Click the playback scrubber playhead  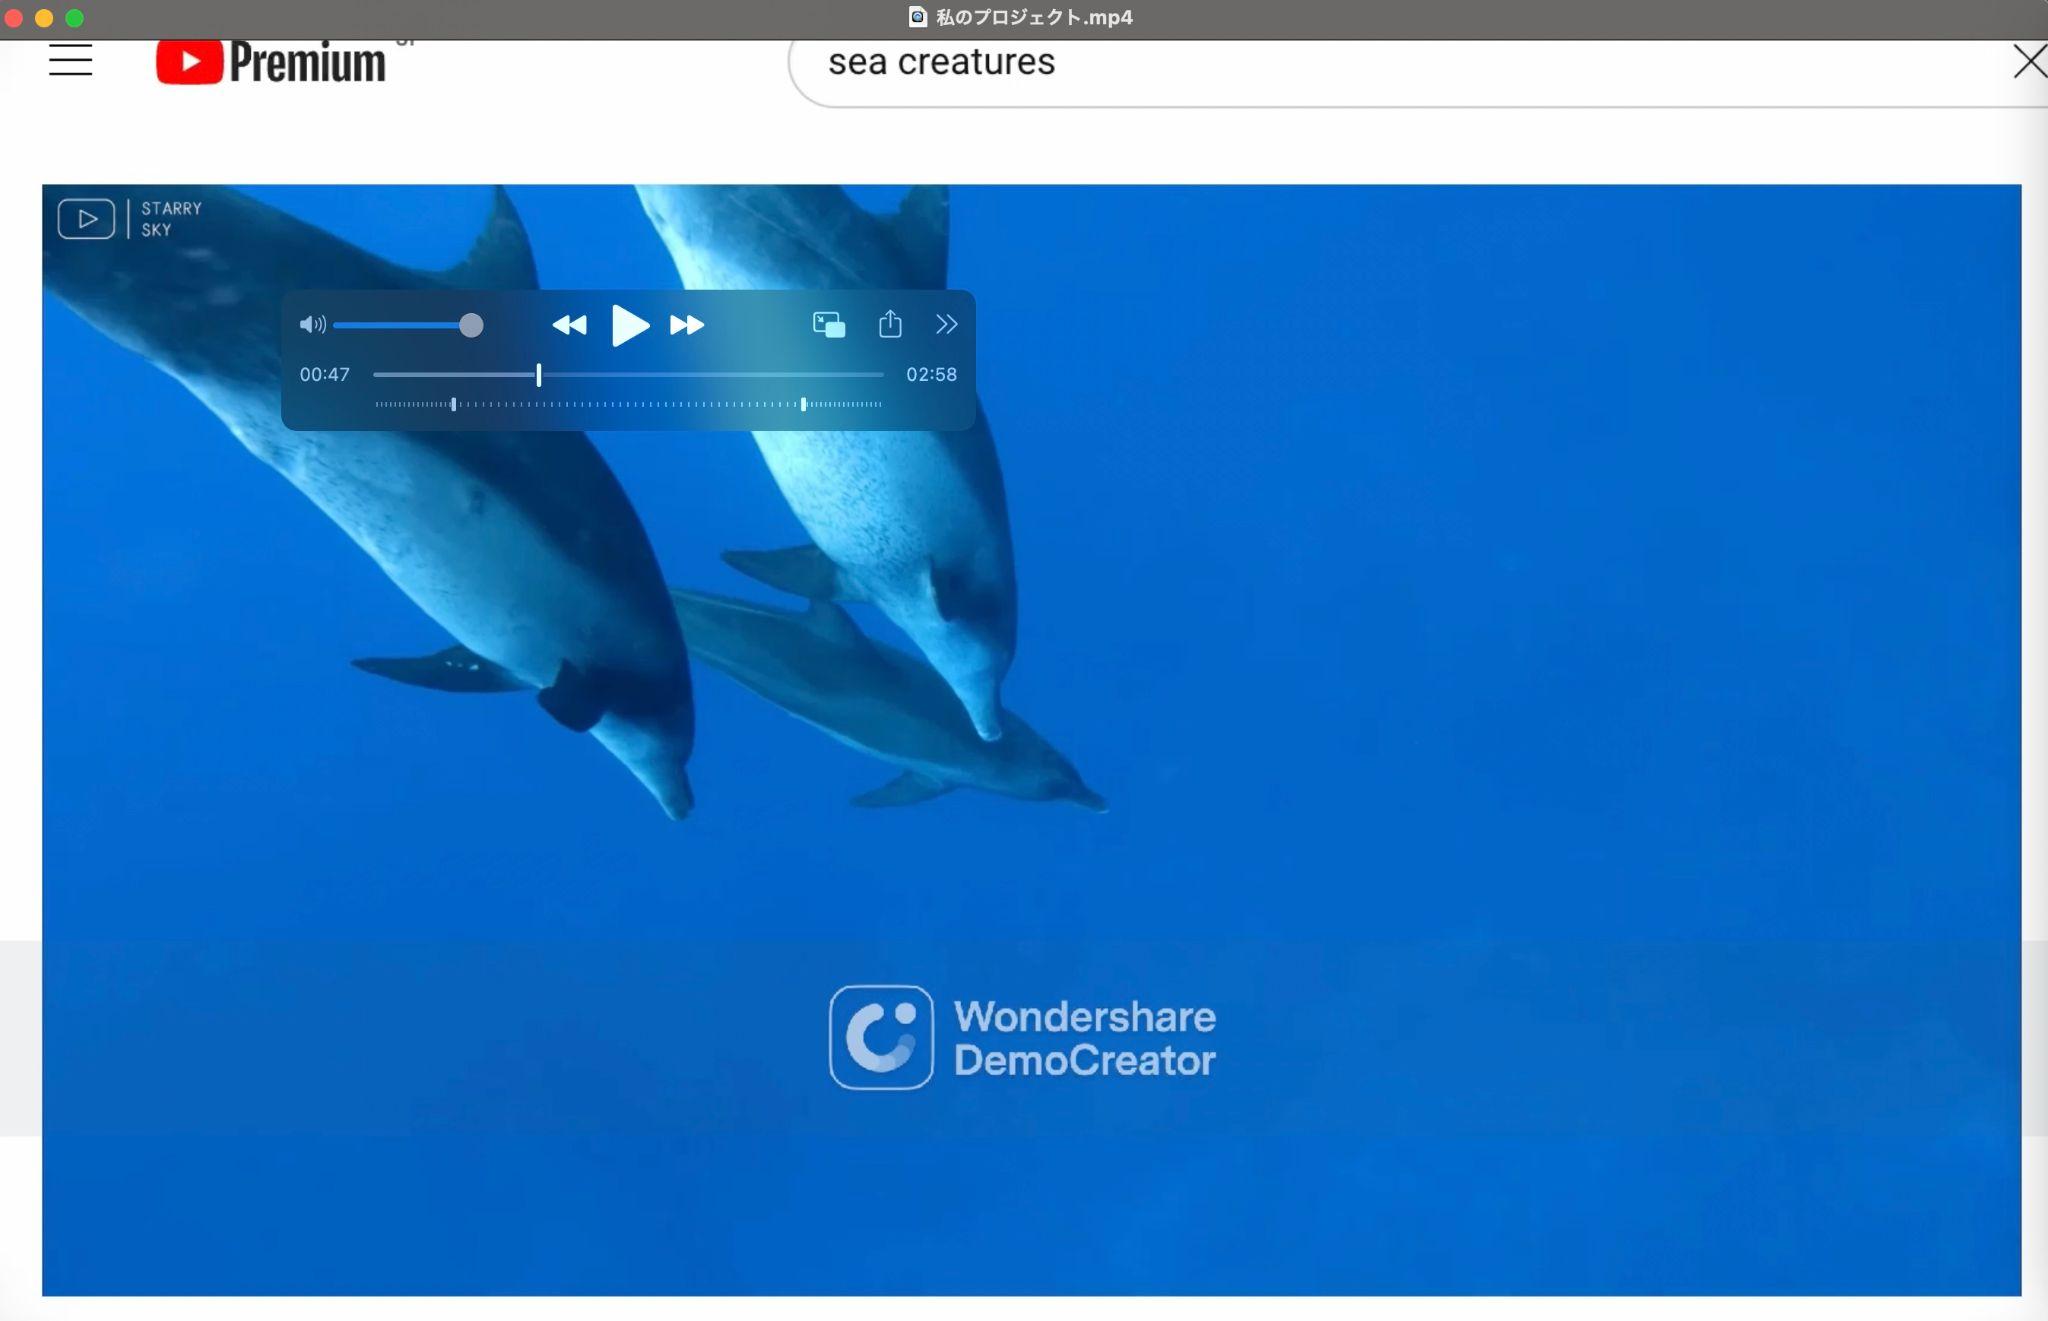click(539, 375)
